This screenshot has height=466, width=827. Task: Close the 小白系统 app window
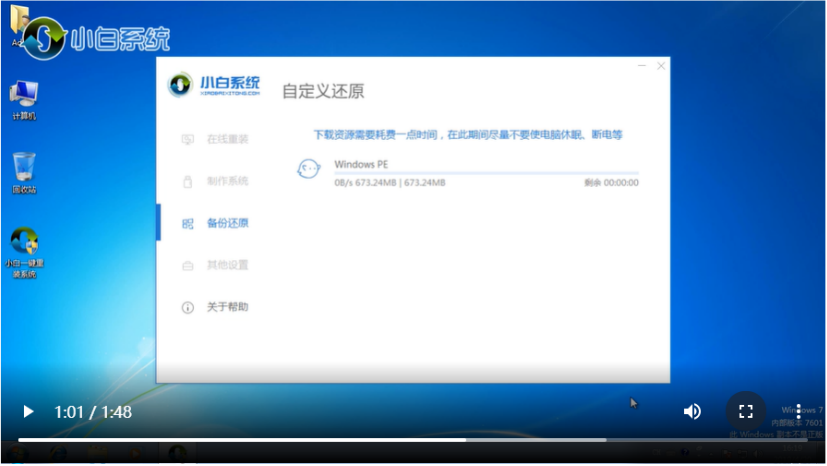pyautogui.click(x=661, y=66)
